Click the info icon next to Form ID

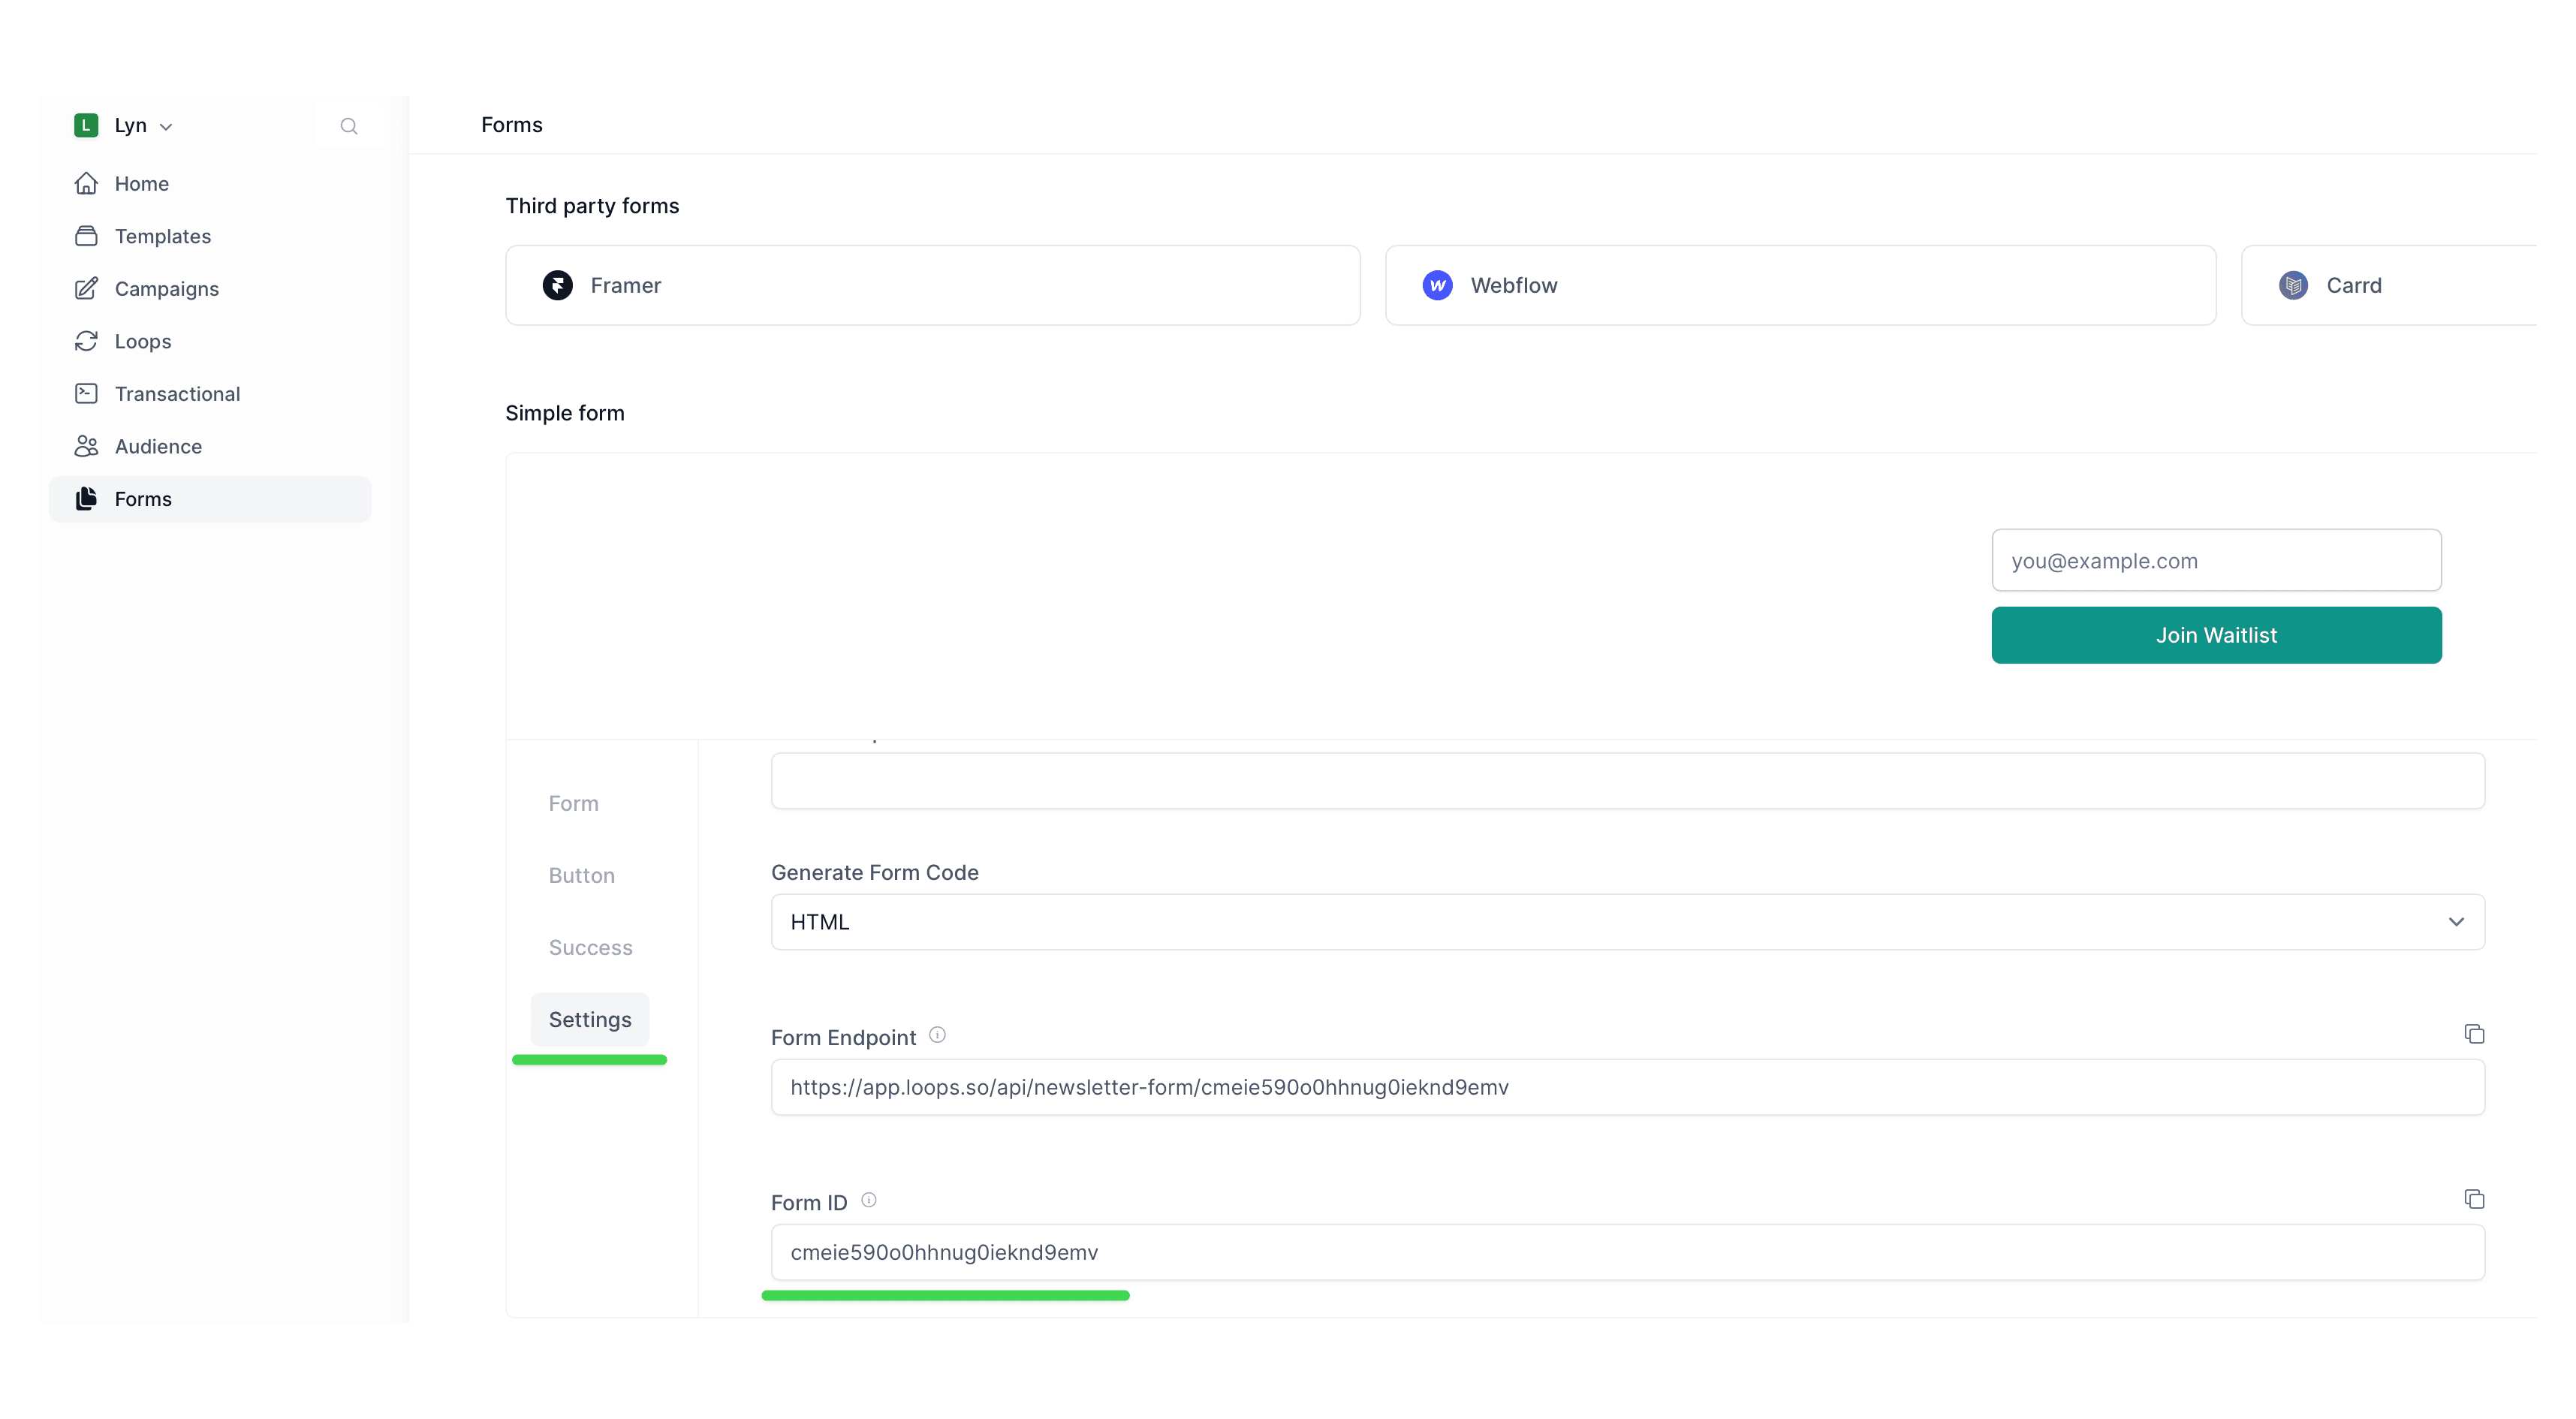(x=868, y=1199)
